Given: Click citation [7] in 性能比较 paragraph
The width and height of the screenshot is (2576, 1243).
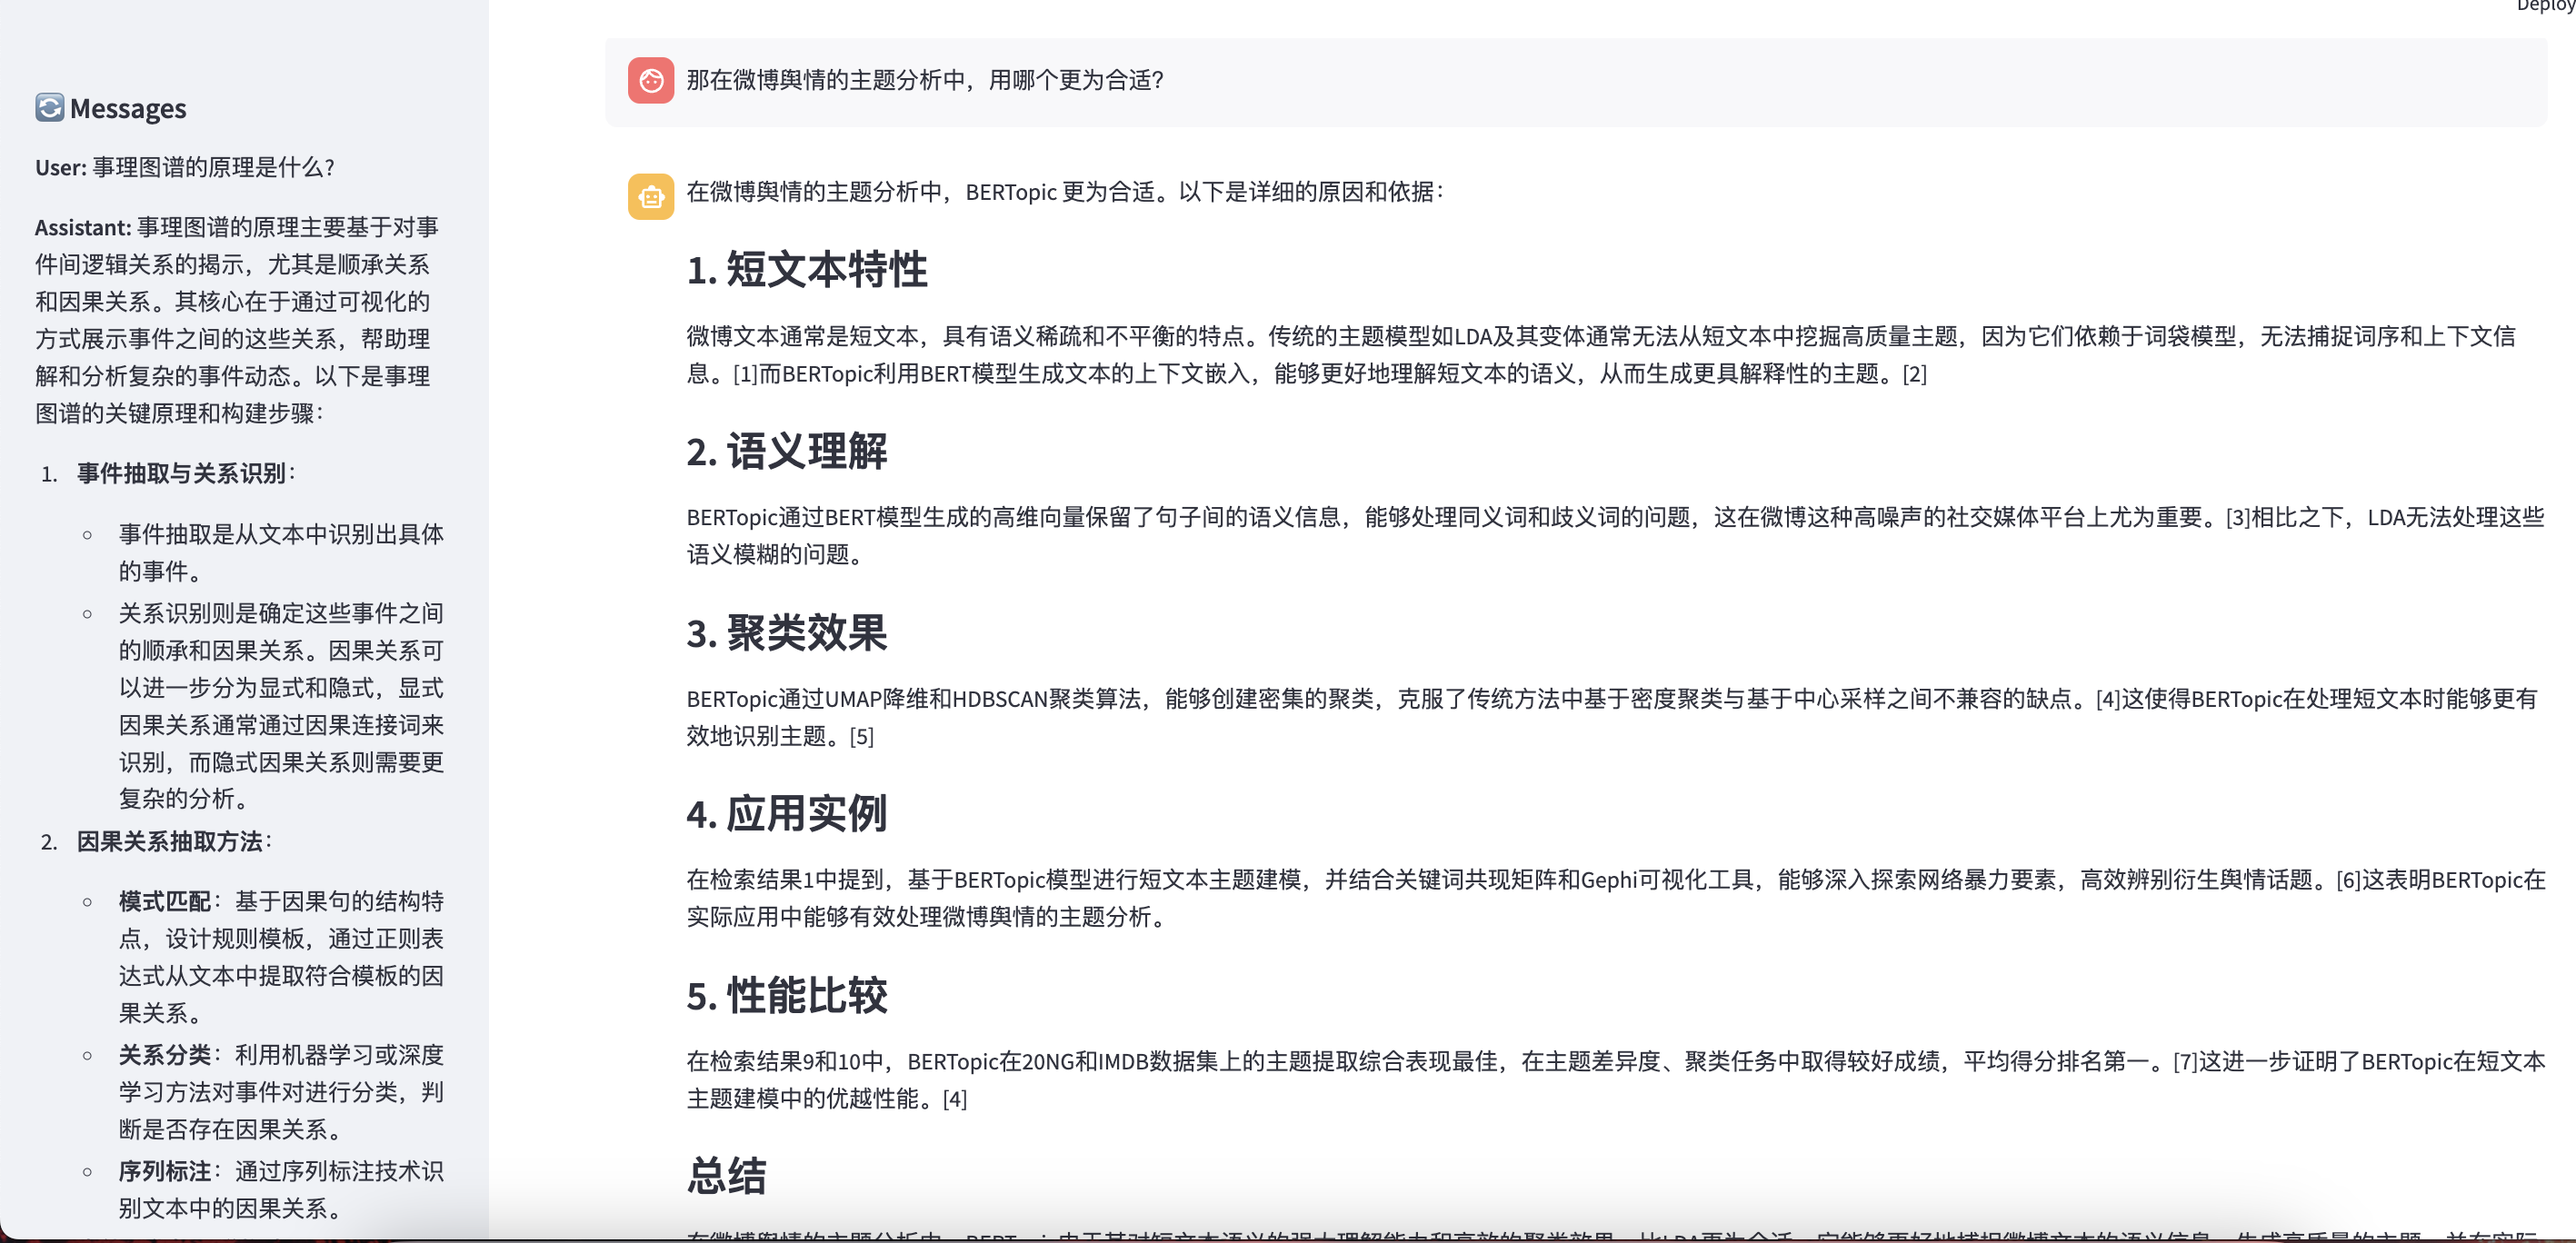Looking at the screenshot, I should tap(2186, 1061).
